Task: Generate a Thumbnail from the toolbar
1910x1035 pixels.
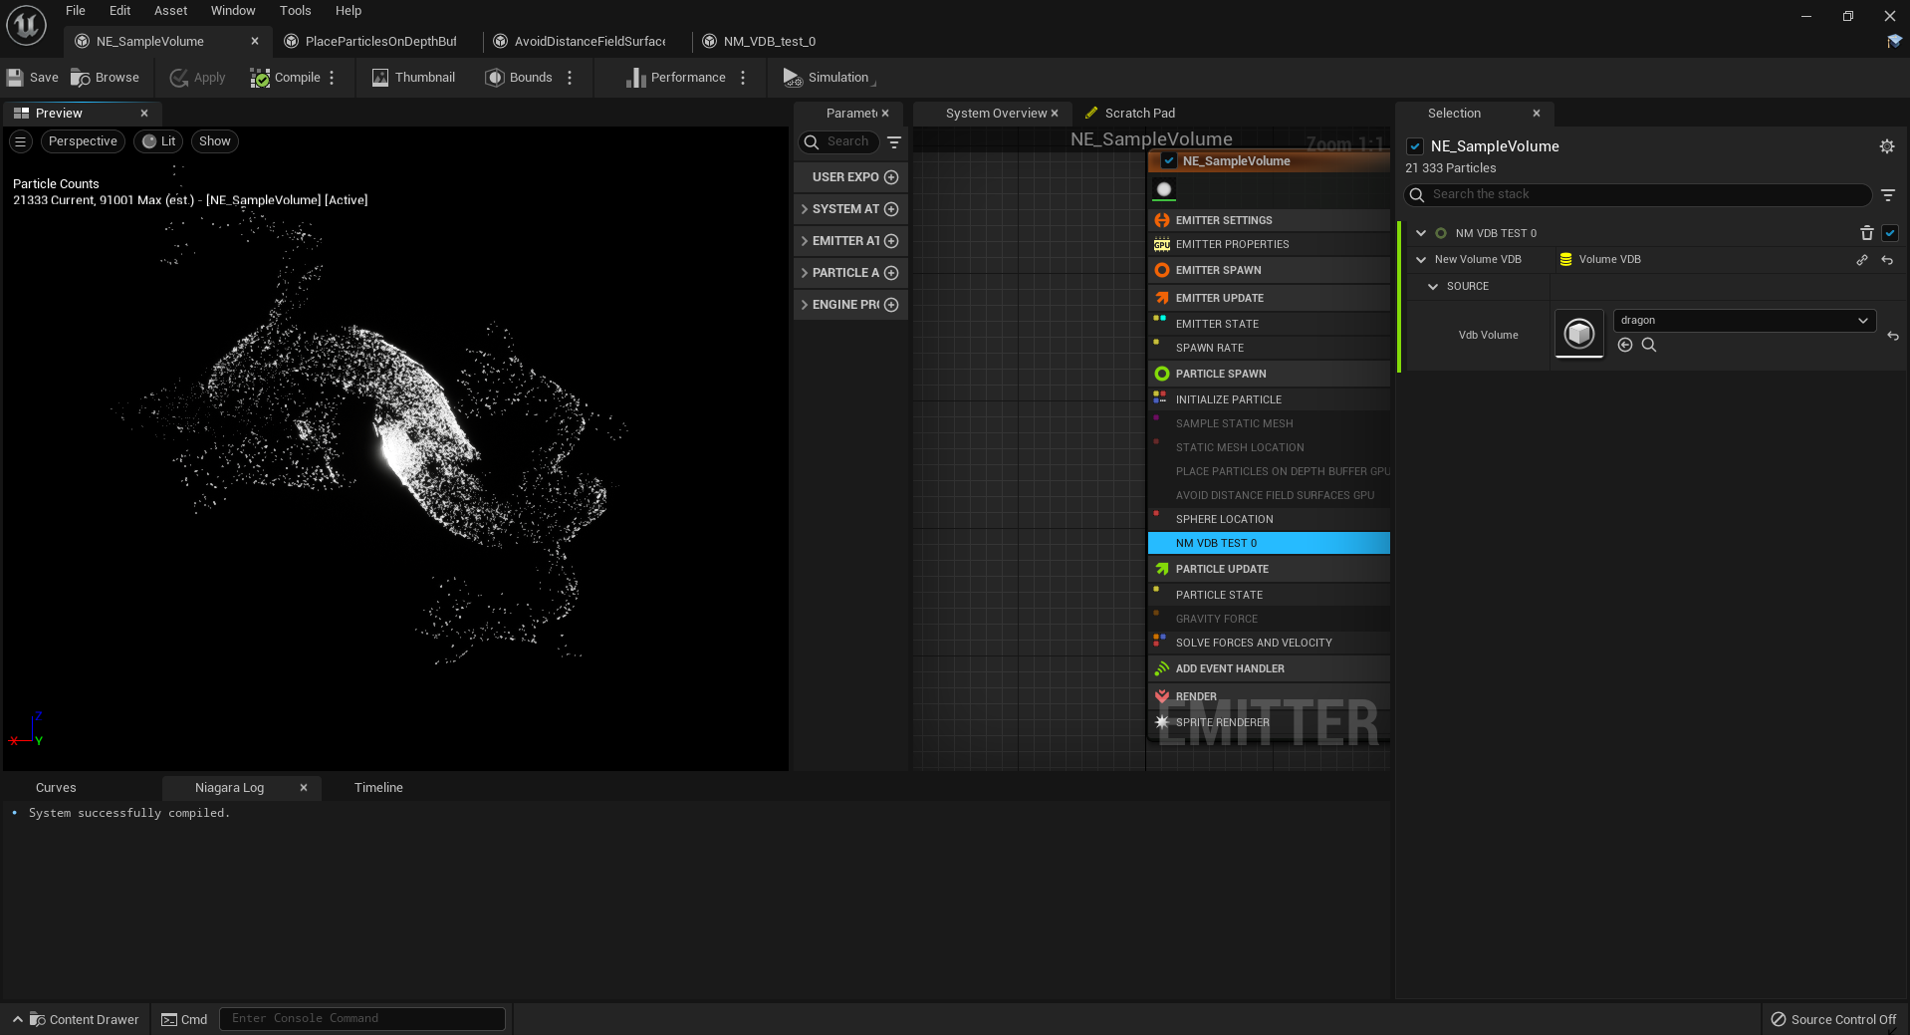Action: point(413,77)
